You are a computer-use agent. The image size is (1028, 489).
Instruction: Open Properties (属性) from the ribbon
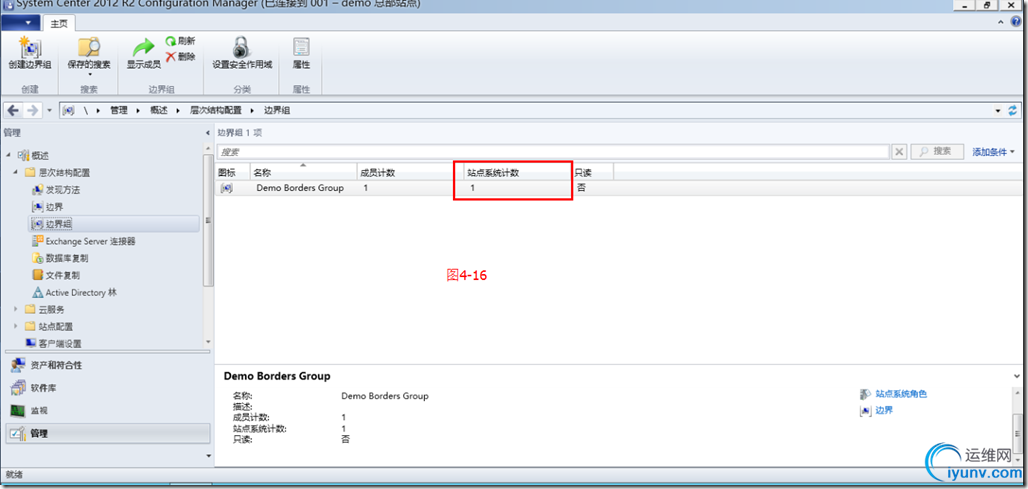point(301,54)
